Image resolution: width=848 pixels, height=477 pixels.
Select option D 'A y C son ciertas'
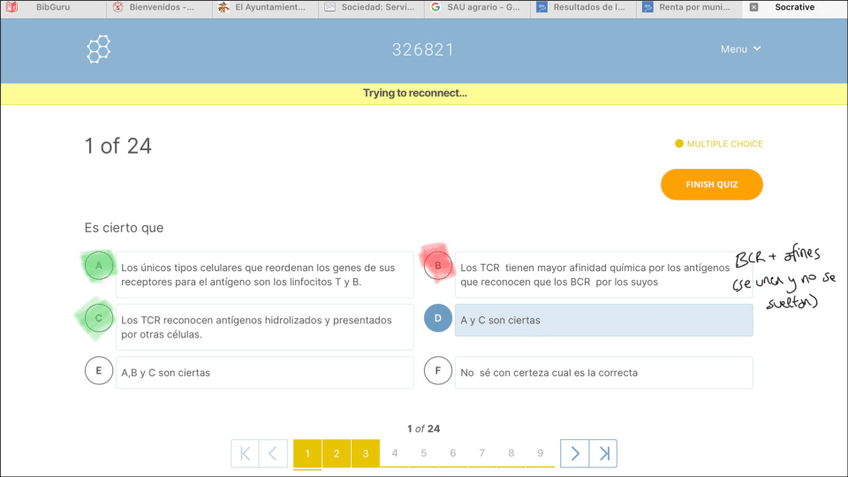coord(603,320)
